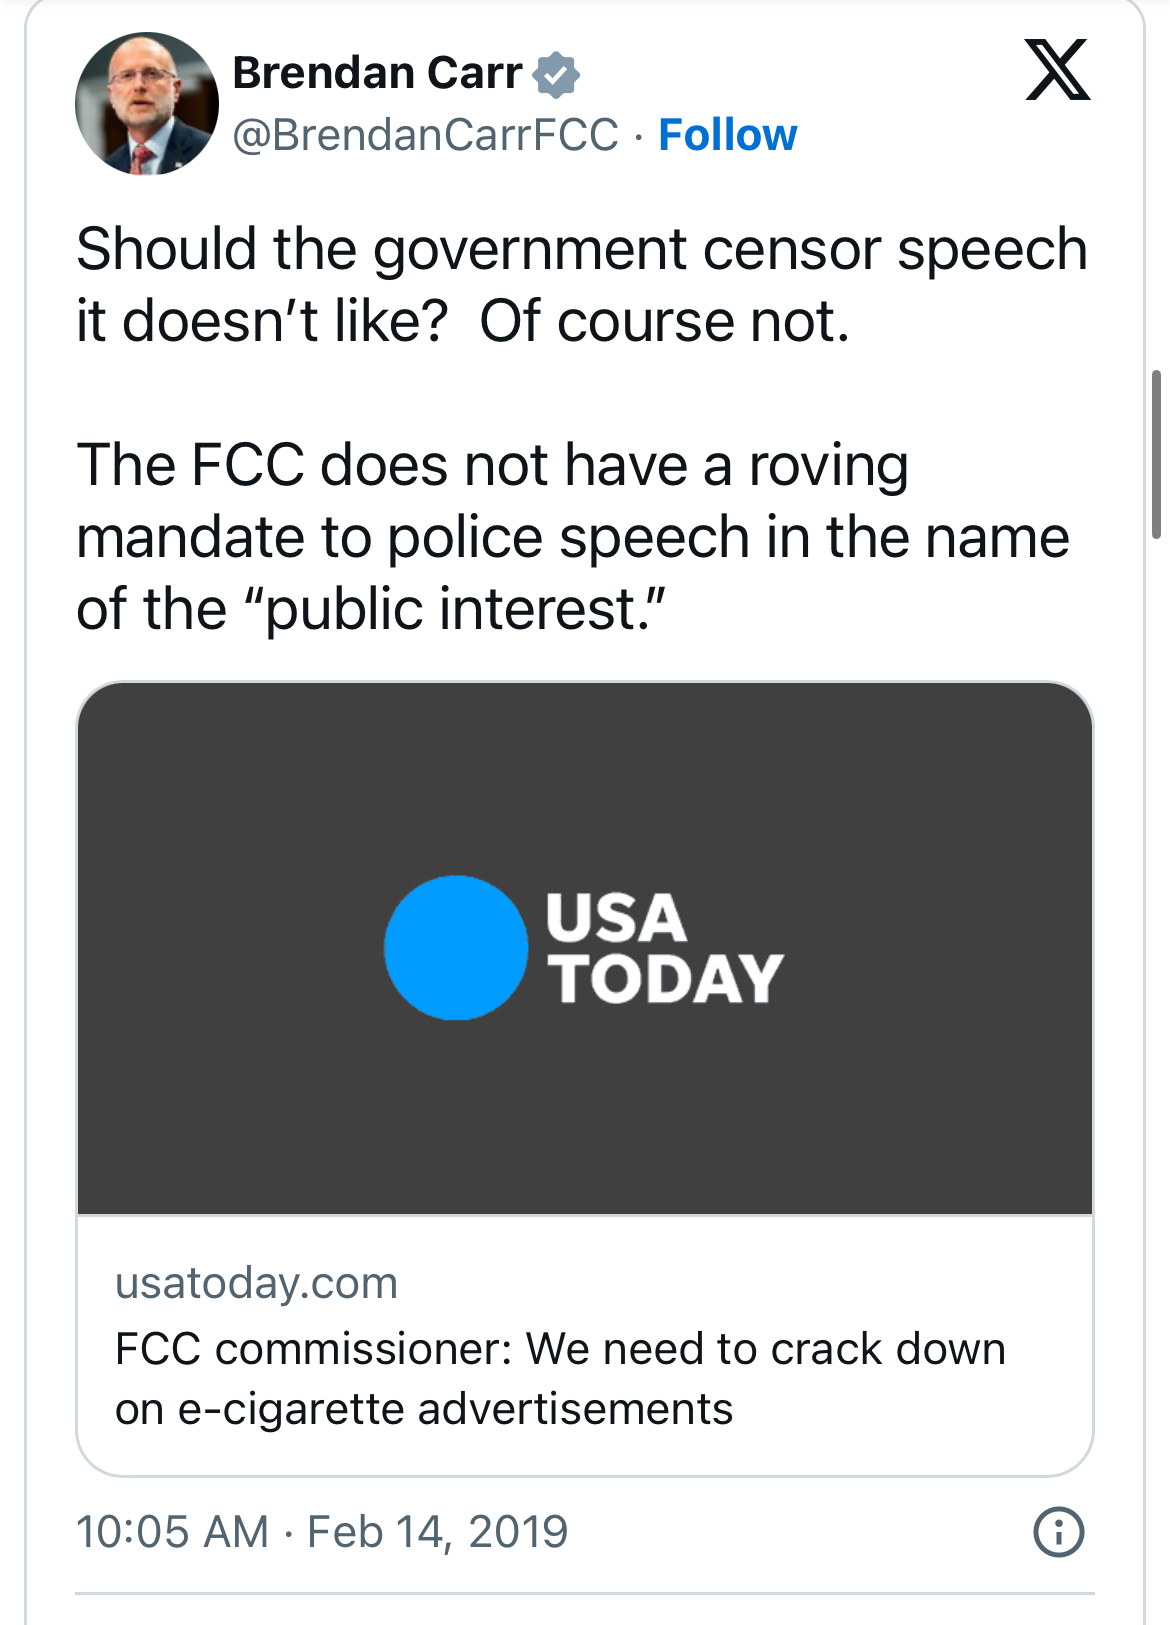Open the tweet info icon

(x=1058, y=1531)
